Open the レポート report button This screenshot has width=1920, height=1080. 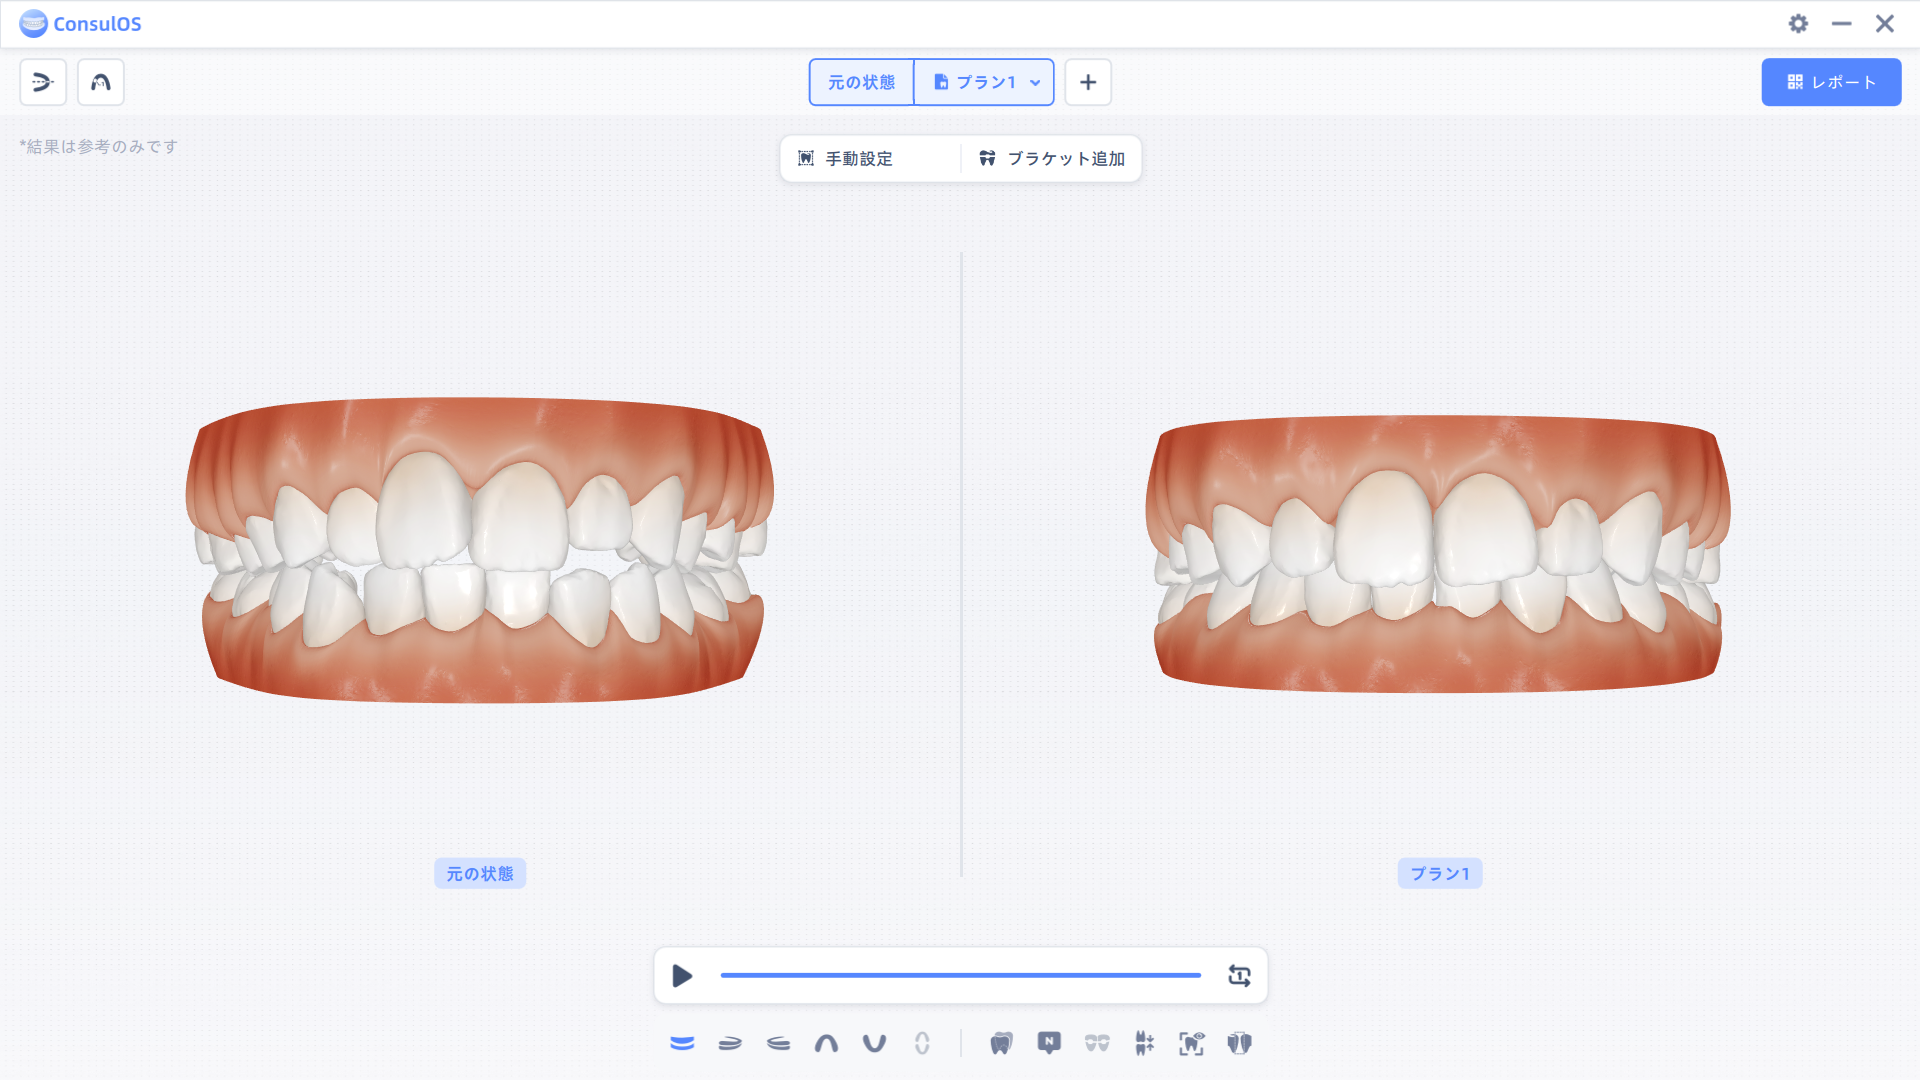tap(1831, 82)
